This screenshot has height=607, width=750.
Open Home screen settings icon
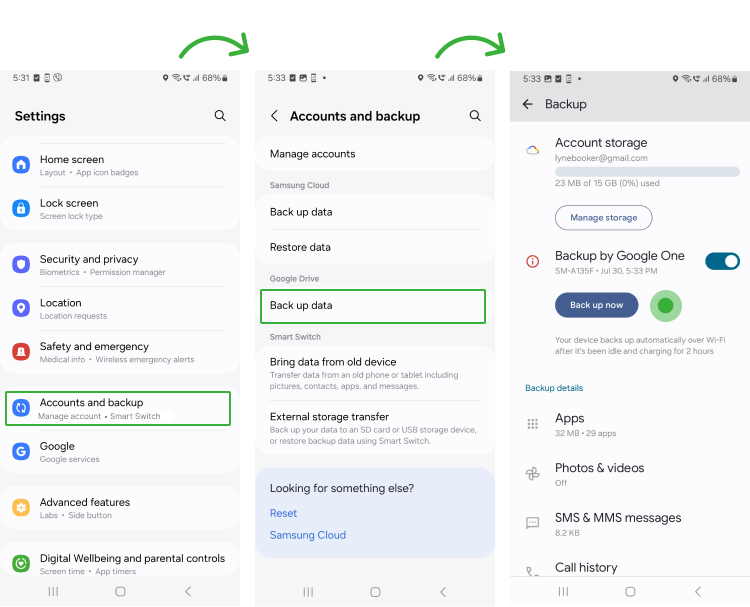21,165
